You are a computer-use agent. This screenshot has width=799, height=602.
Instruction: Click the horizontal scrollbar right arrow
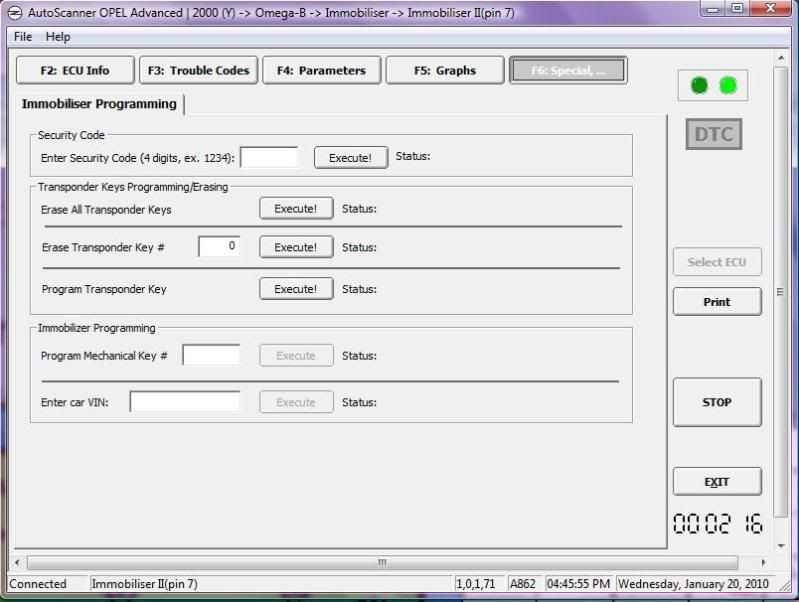click(763, 562)
